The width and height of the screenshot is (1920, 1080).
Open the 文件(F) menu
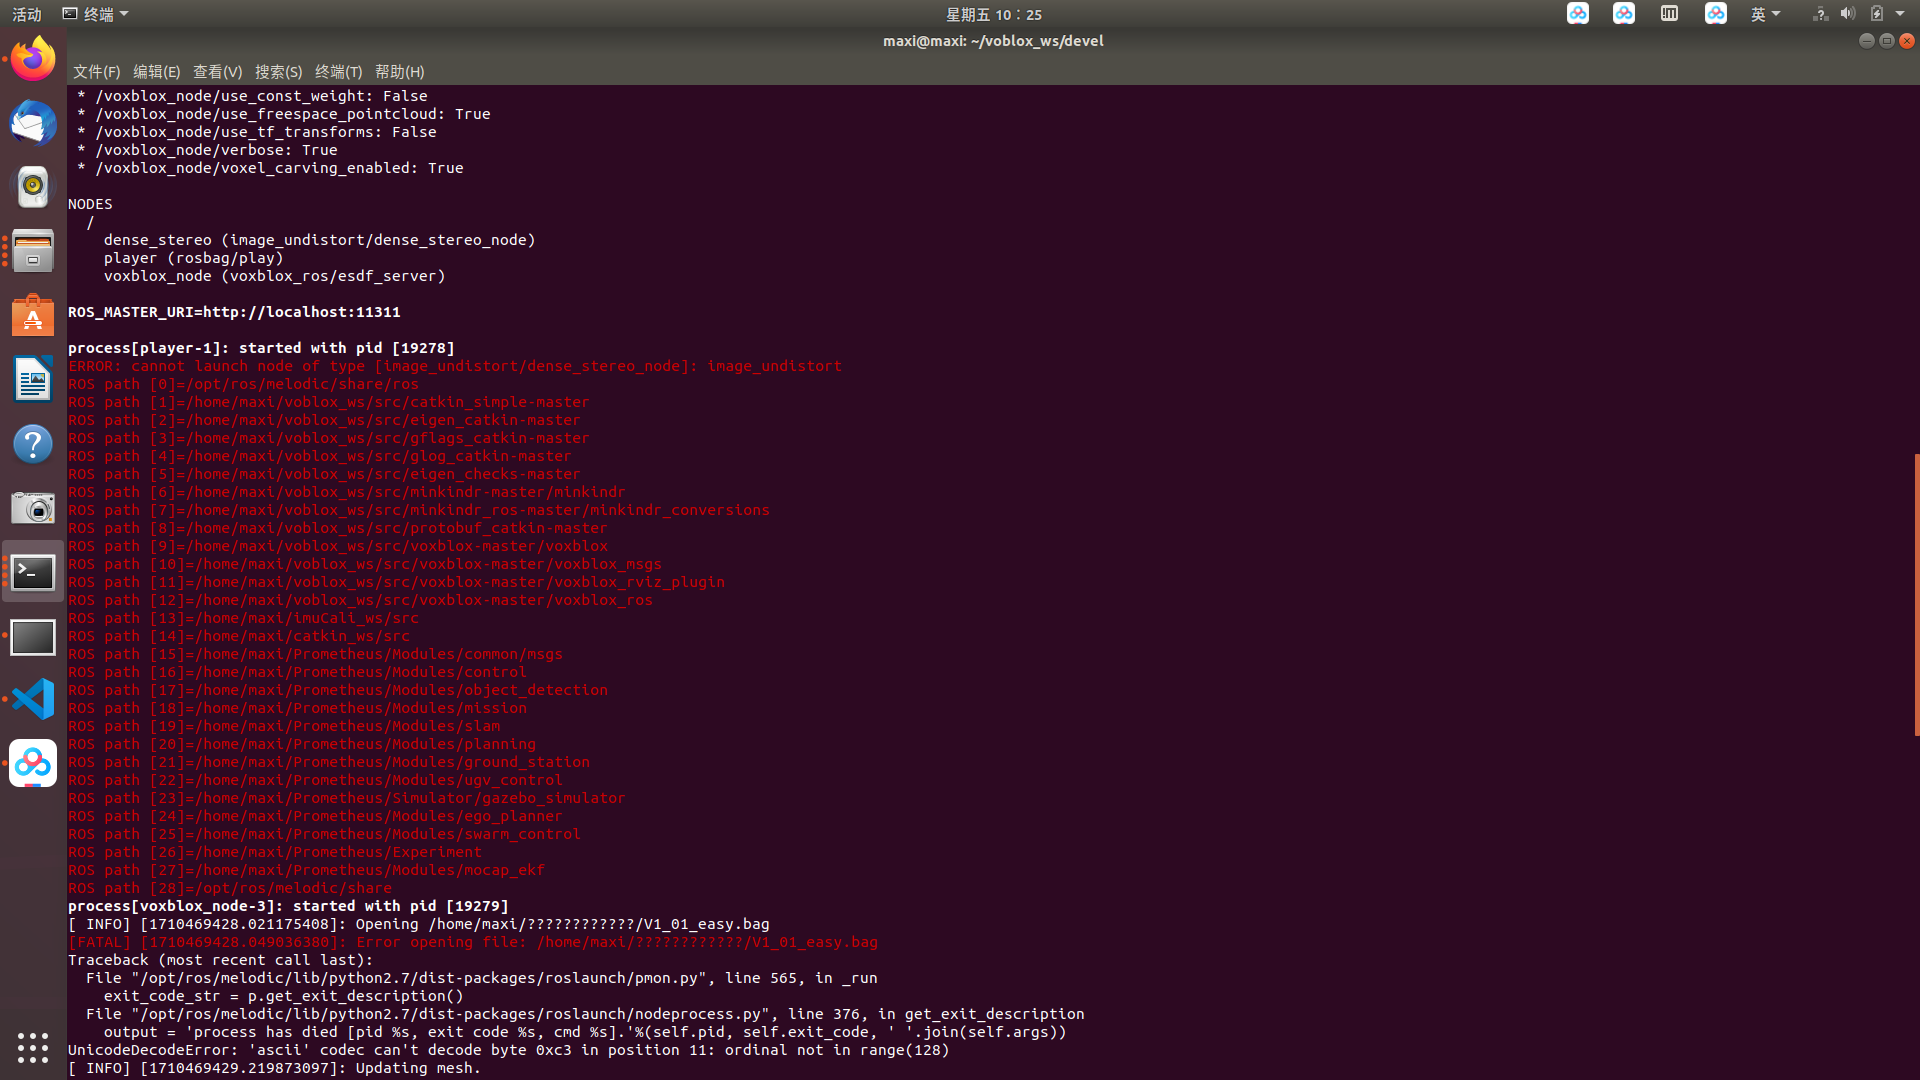(96, 72)
